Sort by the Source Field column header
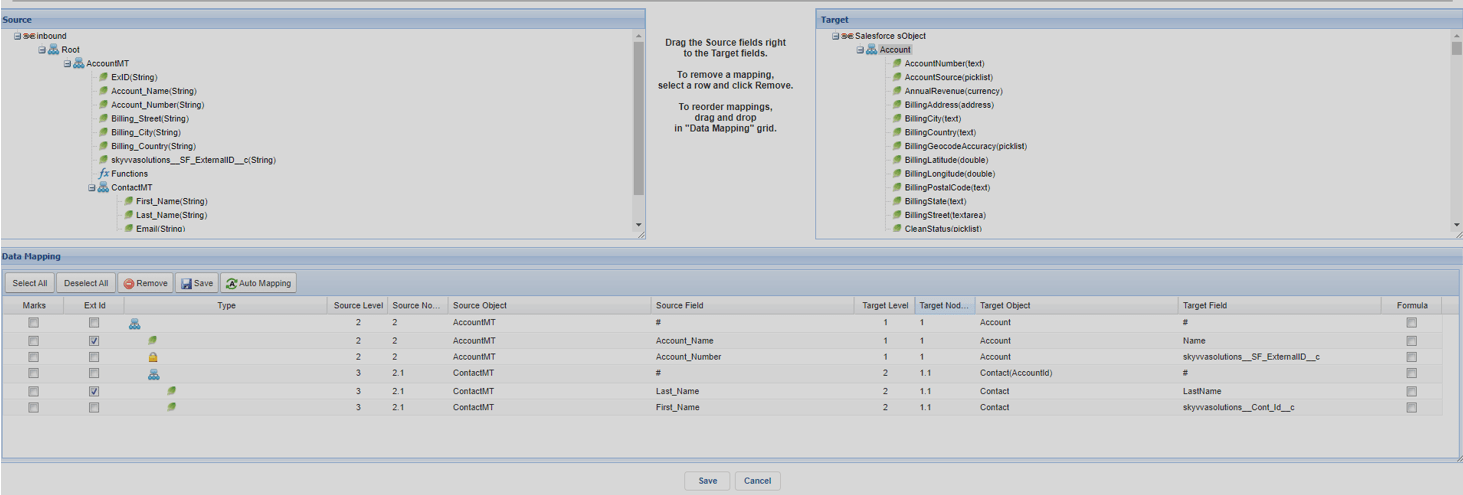Viewport: 1463px width, 495px height. coord(750,305)
